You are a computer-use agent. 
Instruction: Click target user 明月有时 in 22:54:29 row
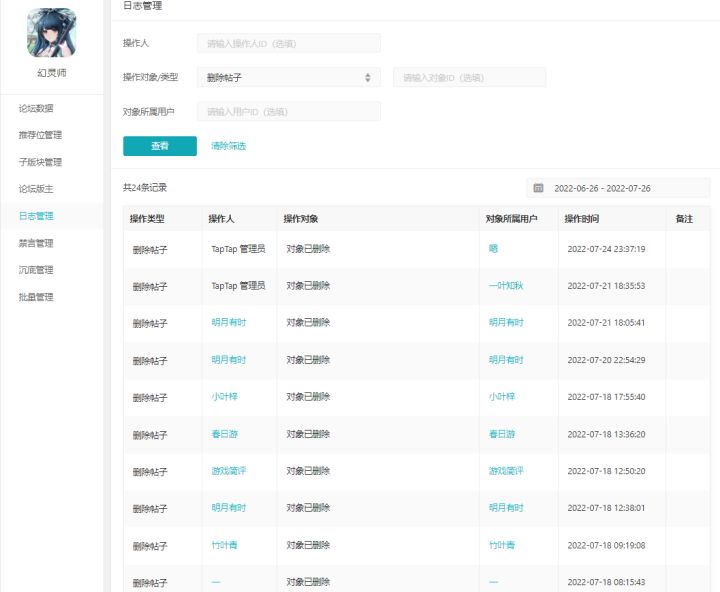(506, 360)
